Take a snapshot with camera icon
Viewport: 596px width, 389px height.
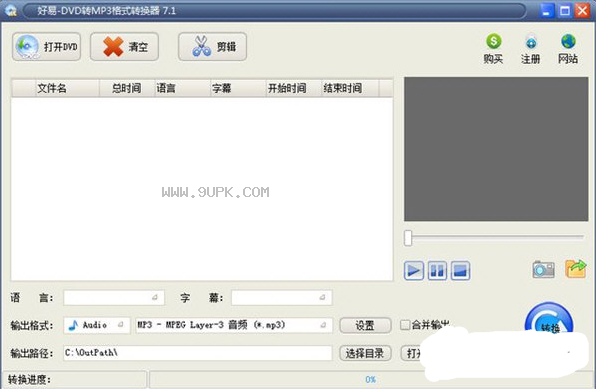(543, 270)
